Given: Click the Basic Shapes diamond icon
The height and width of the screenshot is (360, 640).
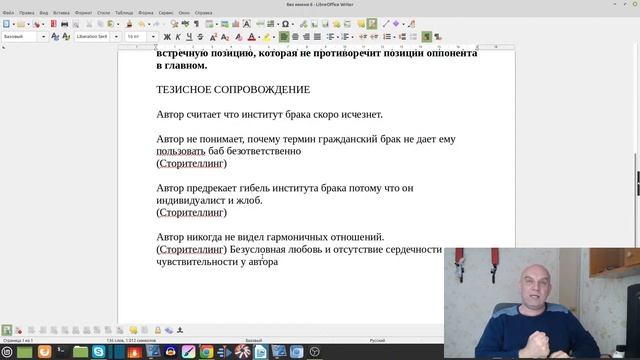Looking at the screenshot, I should click(x=396, y=24).
